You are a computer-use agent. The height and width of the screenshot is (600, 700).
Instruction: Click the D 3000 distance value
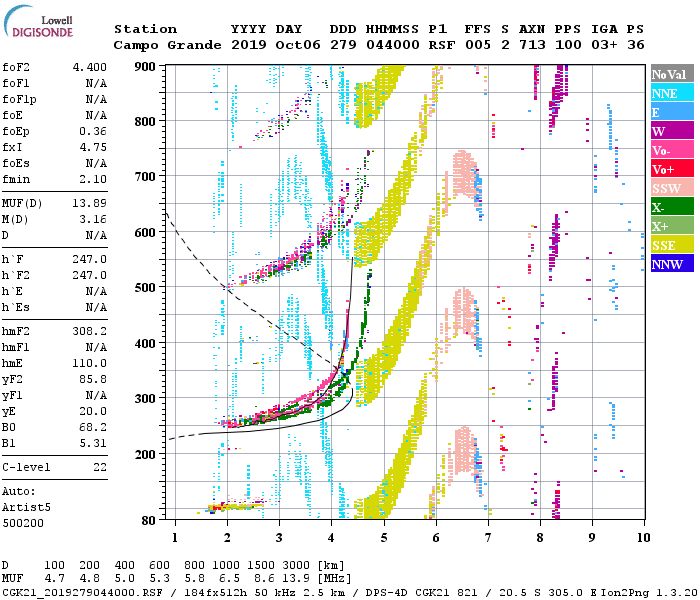click(x=296, y=566)
